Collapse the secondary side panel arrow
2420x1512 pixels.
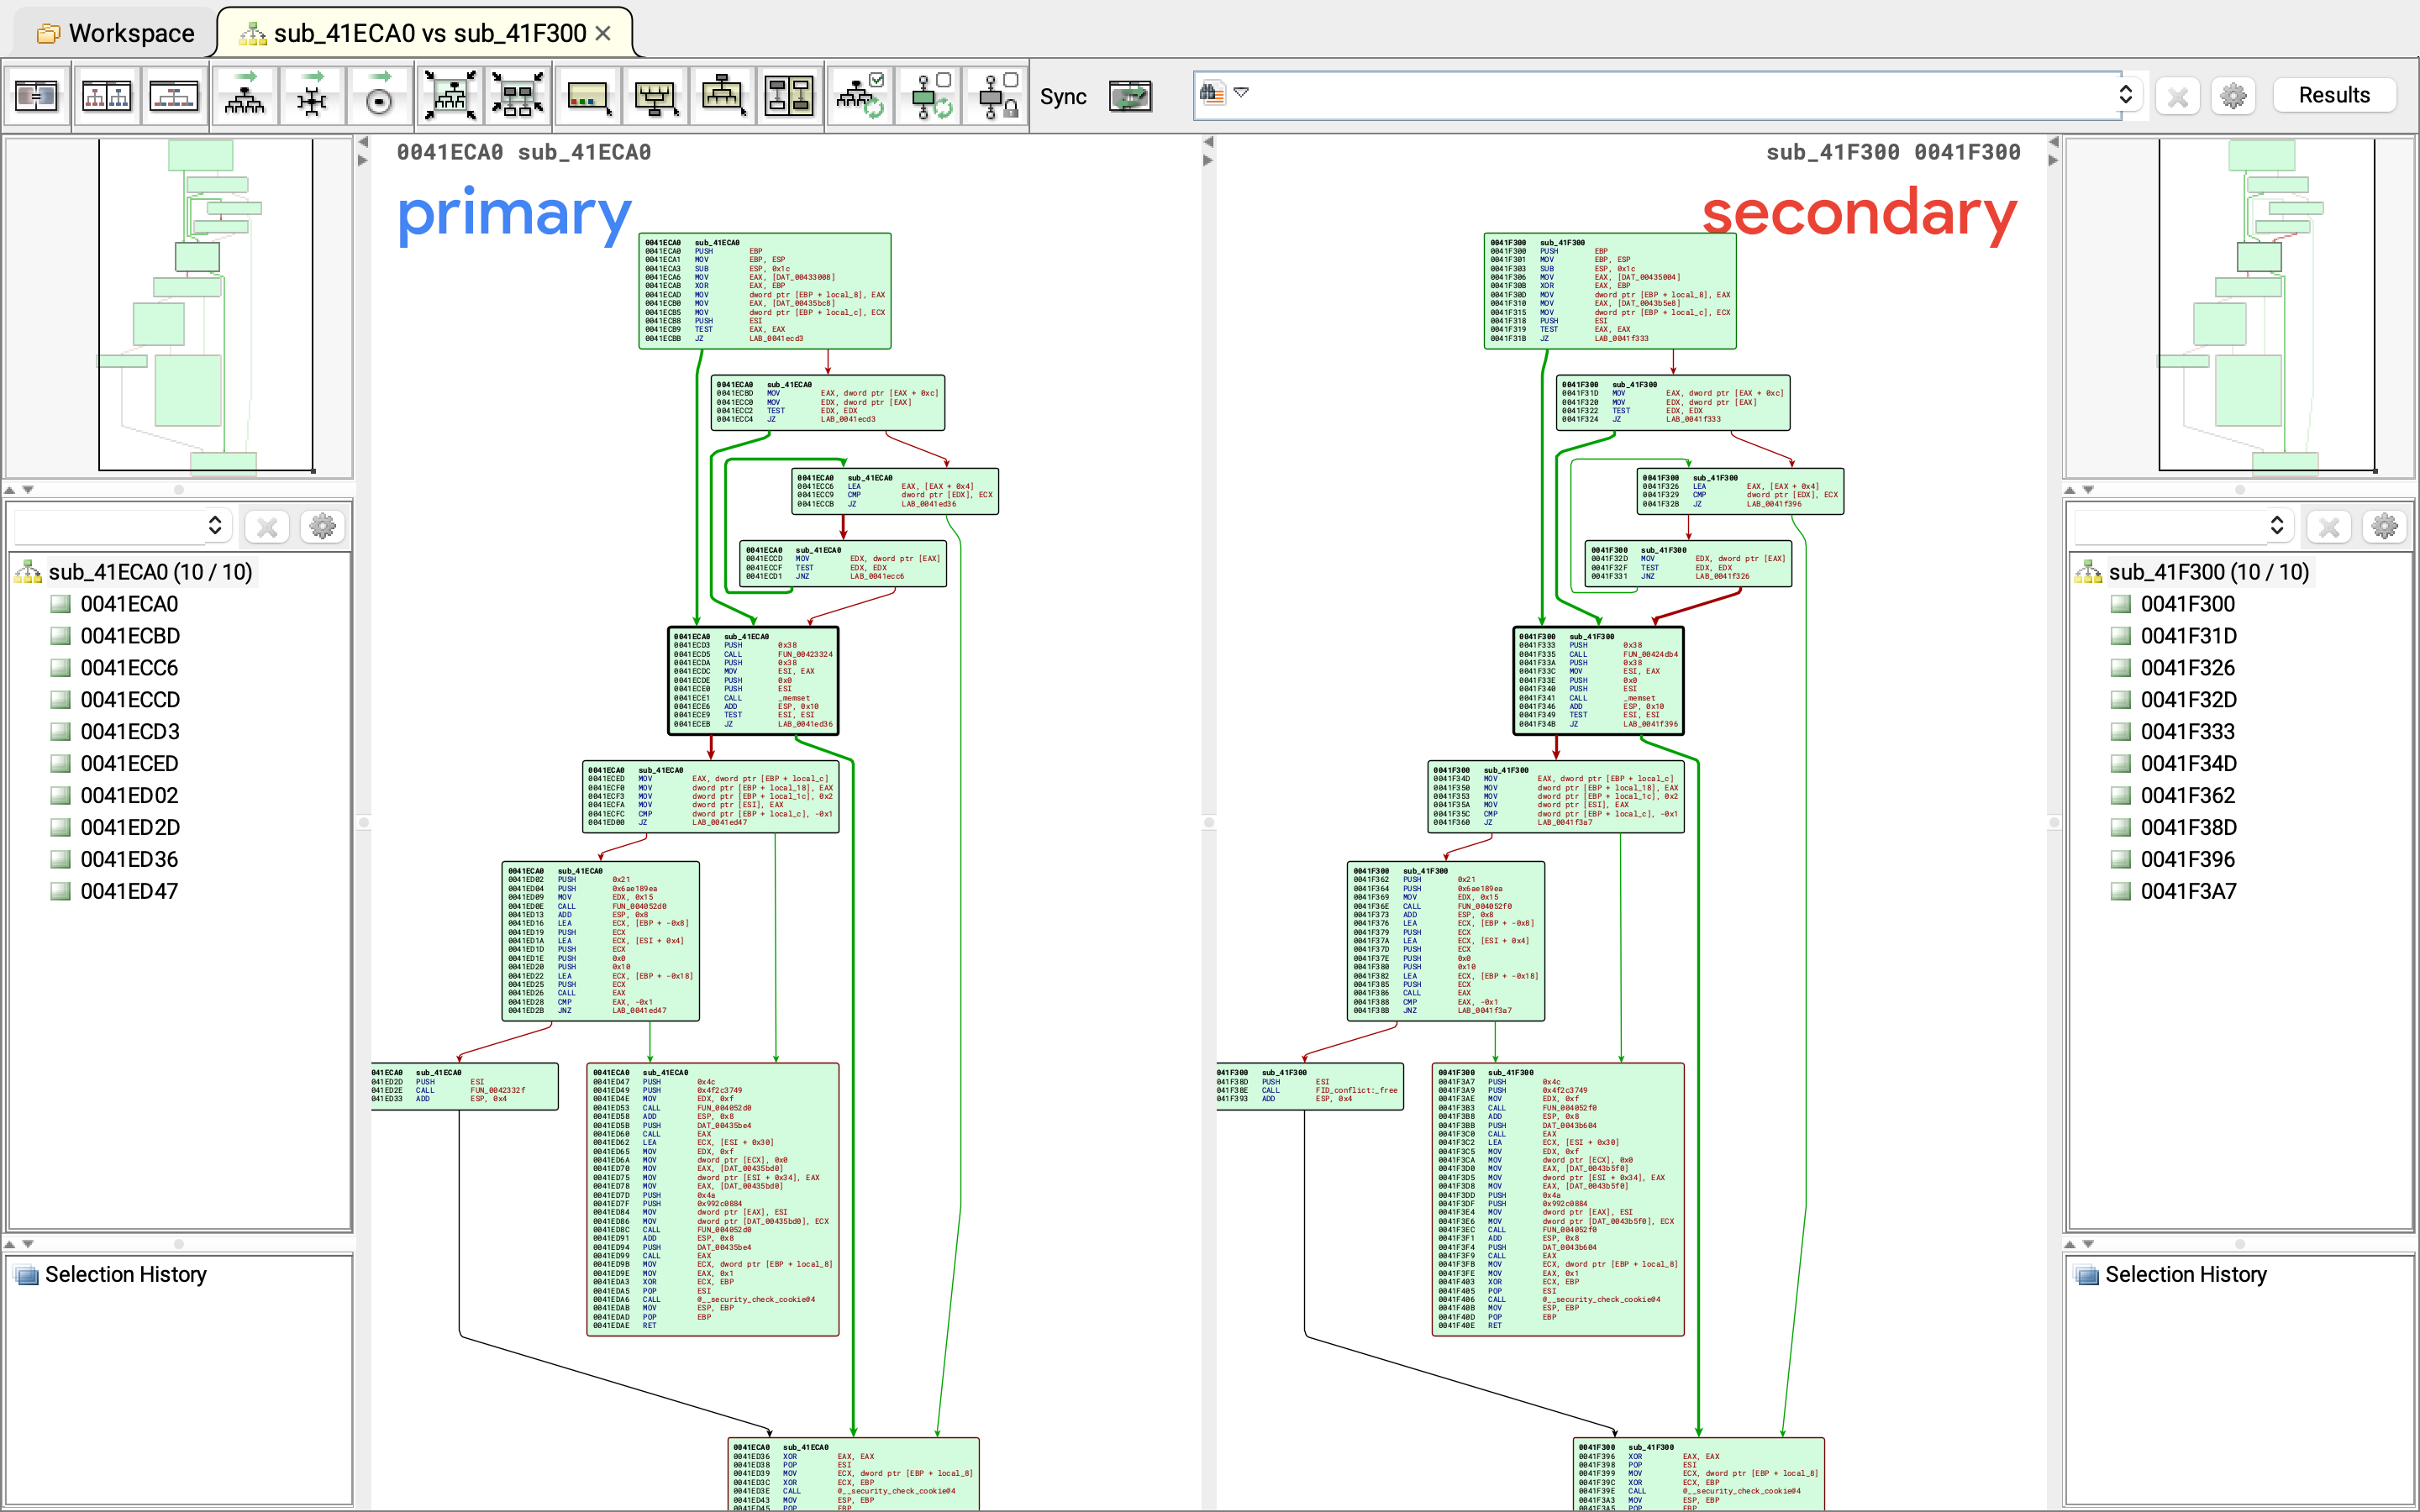(2053, 160)
